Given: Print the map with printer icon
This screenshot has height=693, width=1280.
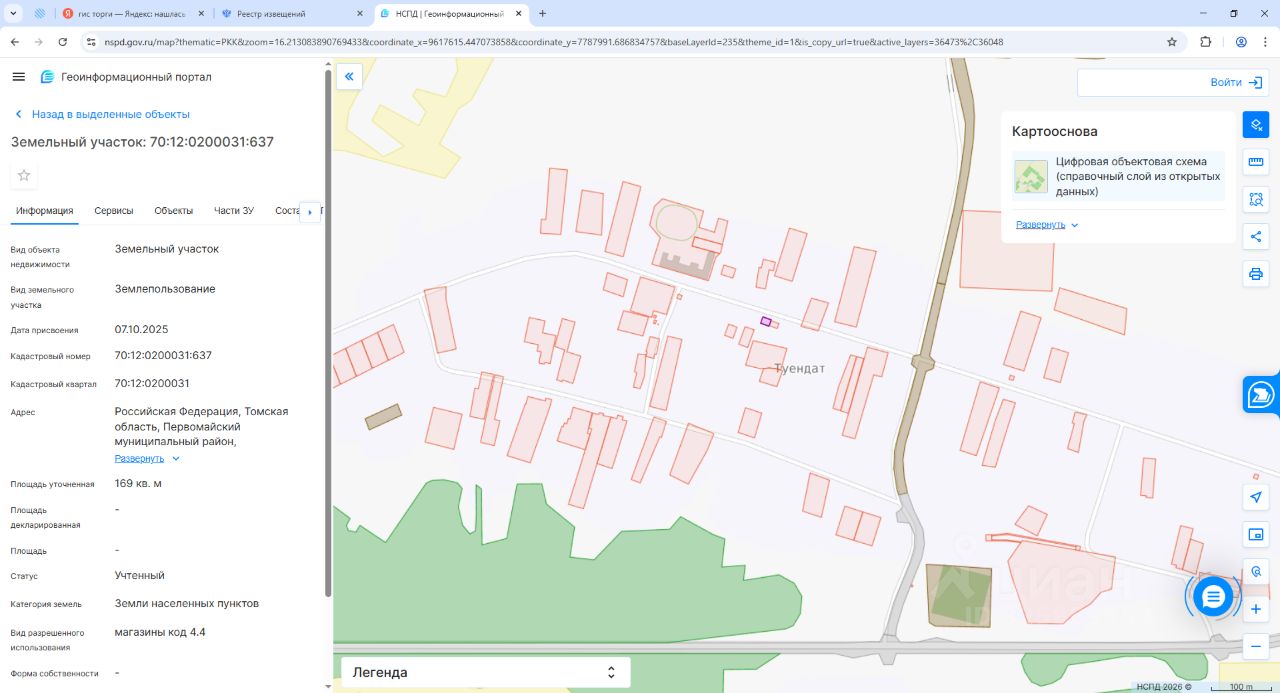Looking at the screenshot, I should pos(1256,274).
